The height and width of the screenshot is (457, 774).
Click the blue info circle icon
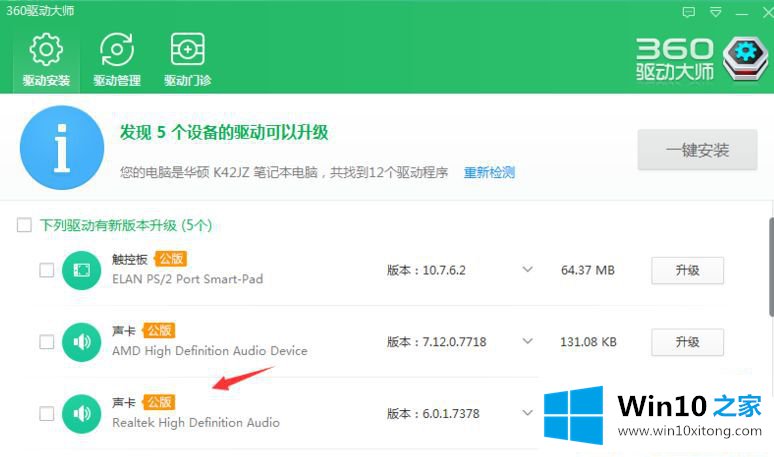pyautogui.click(x=61, y=148)
